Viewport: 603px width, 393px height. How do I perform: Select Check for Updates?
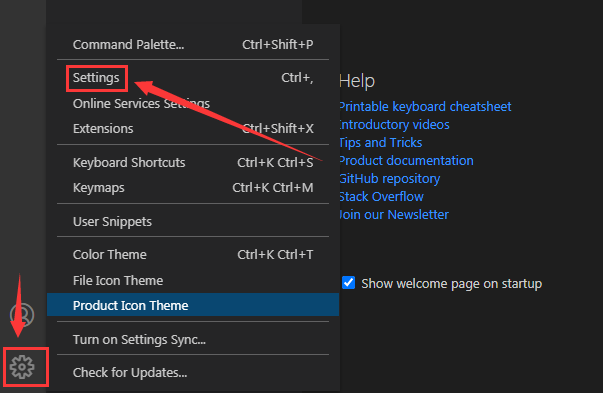pos(193,373)
